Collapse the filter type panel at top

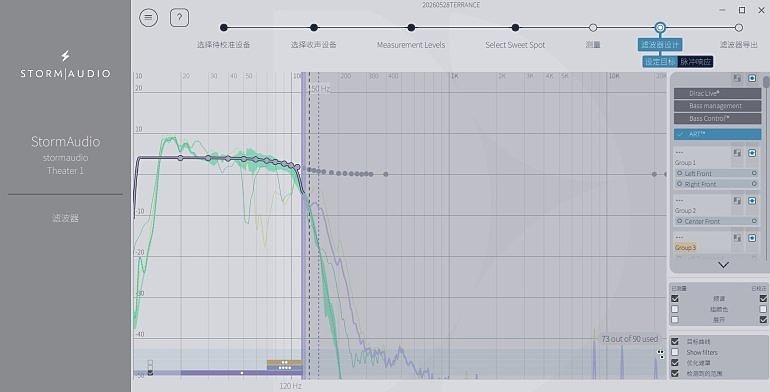tap(752, 78)
